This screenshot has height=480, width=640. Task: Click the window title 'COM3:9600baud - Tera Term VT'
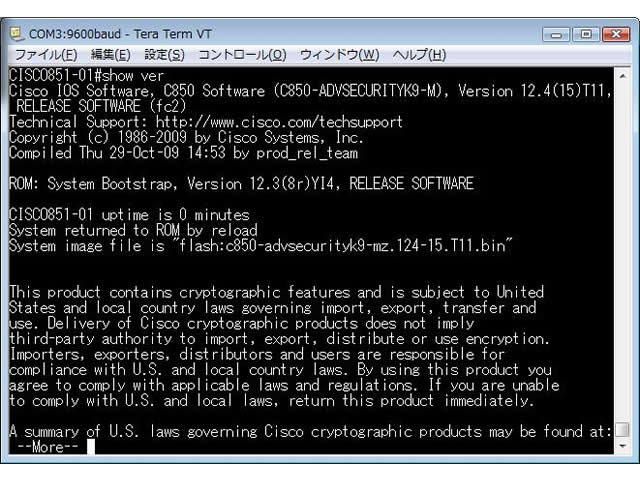coord(120,34)
